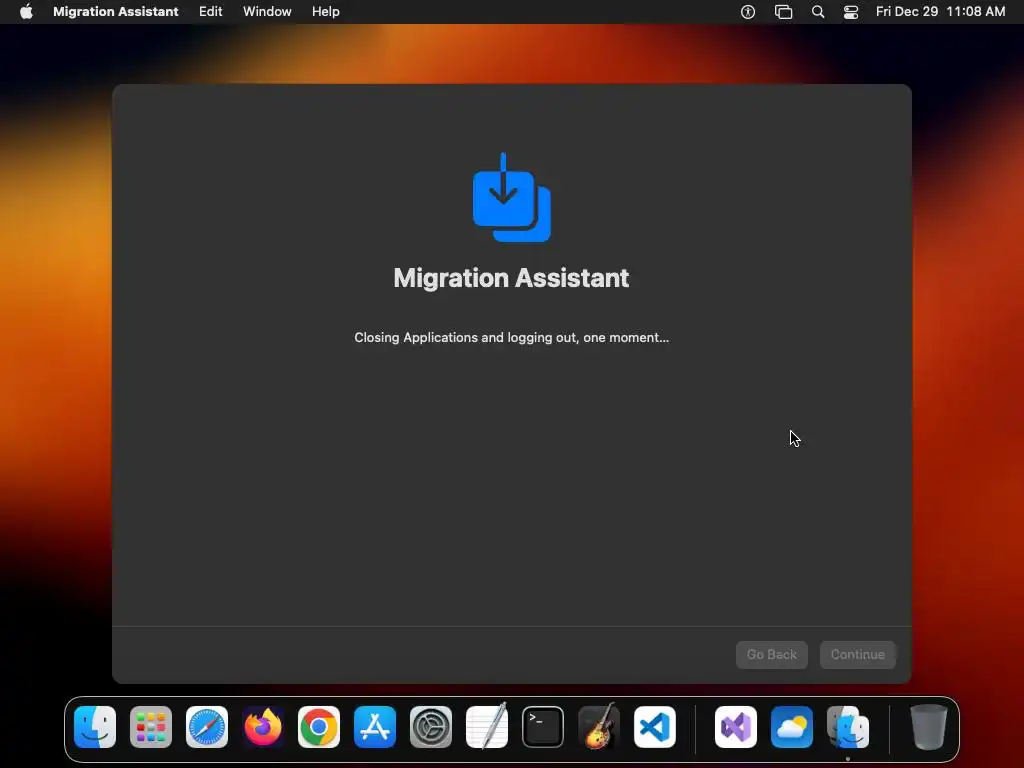Open the Weather app from the Dock
This screenshot has width=1024, height=768.
tap(792, 727)
